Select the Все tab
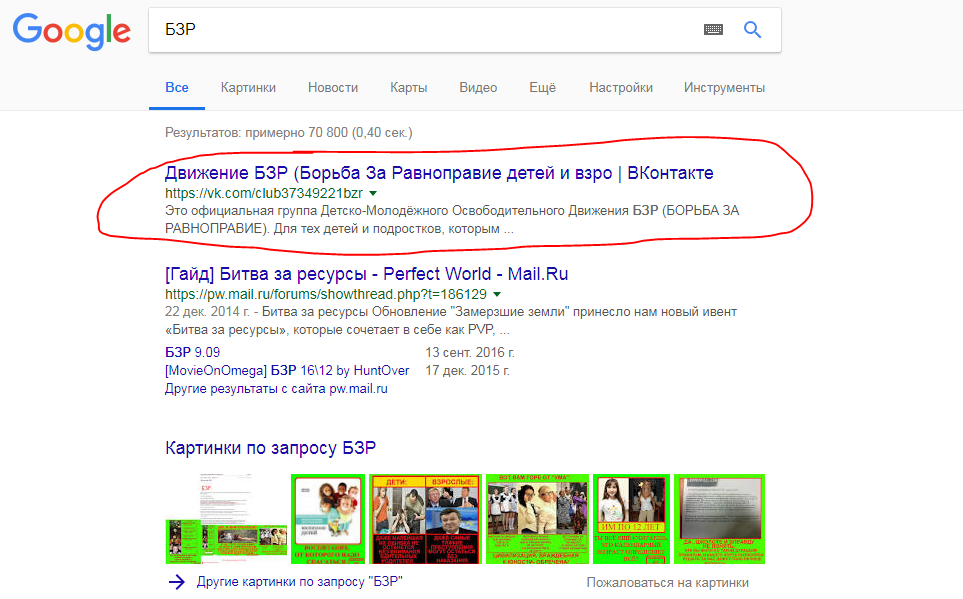This screenshot has width=963, height=599. pyautogui.click(x=177, y=88)
